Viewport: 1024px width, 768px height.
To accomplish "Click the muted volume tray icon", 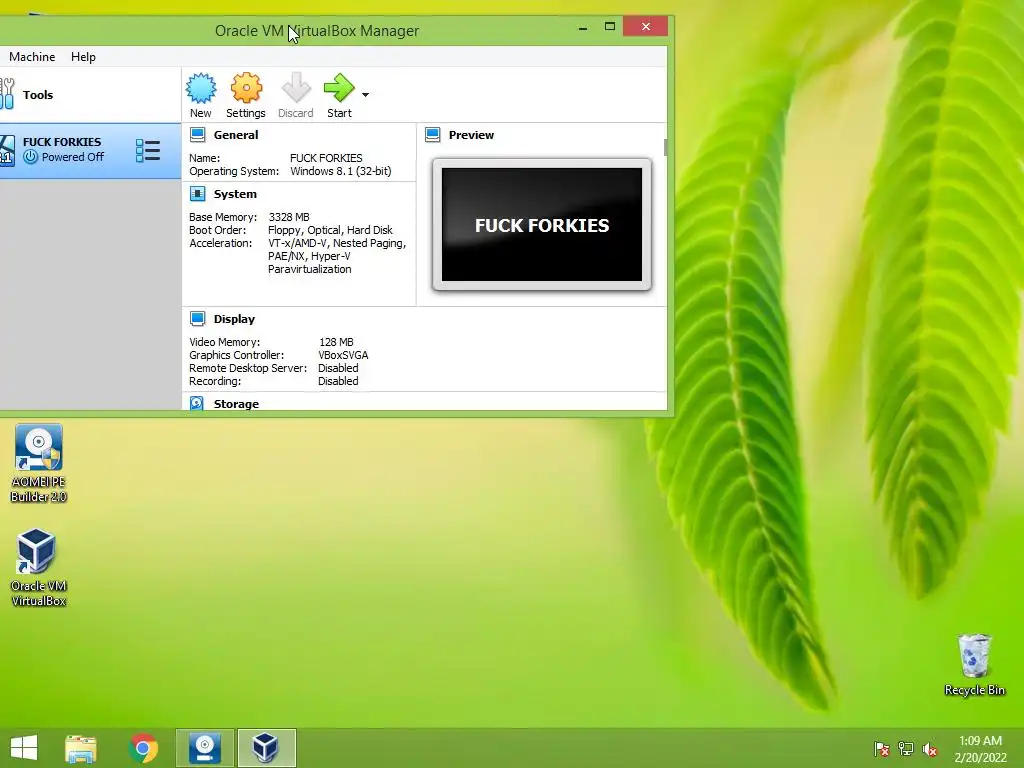I will pyautogui.click(x=930, y=748).
